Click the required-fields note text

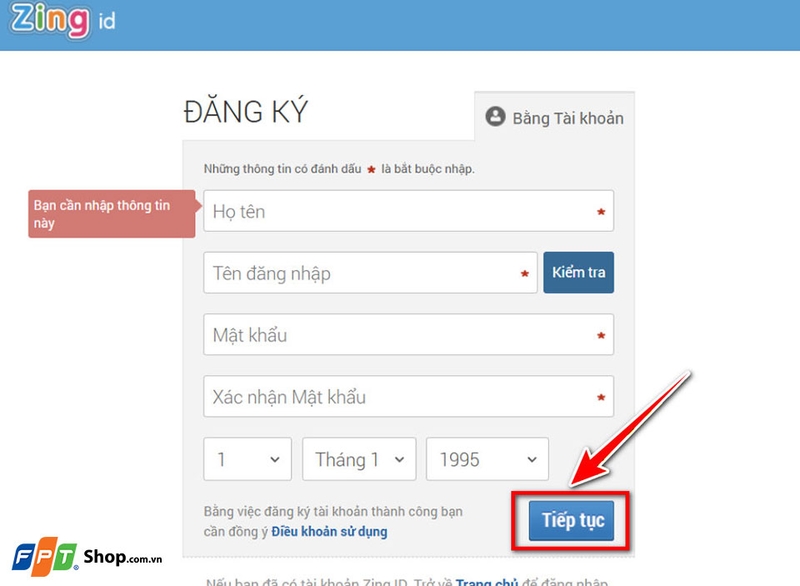click(339, 169)
